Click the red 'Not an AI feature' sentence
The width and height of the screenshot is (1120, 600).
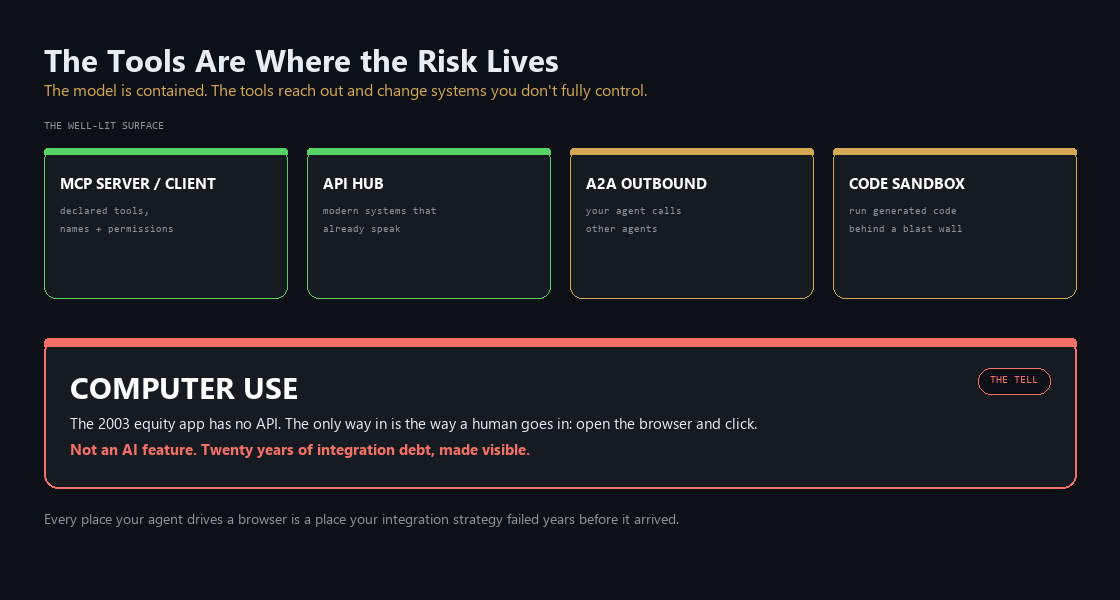point(300,450)
